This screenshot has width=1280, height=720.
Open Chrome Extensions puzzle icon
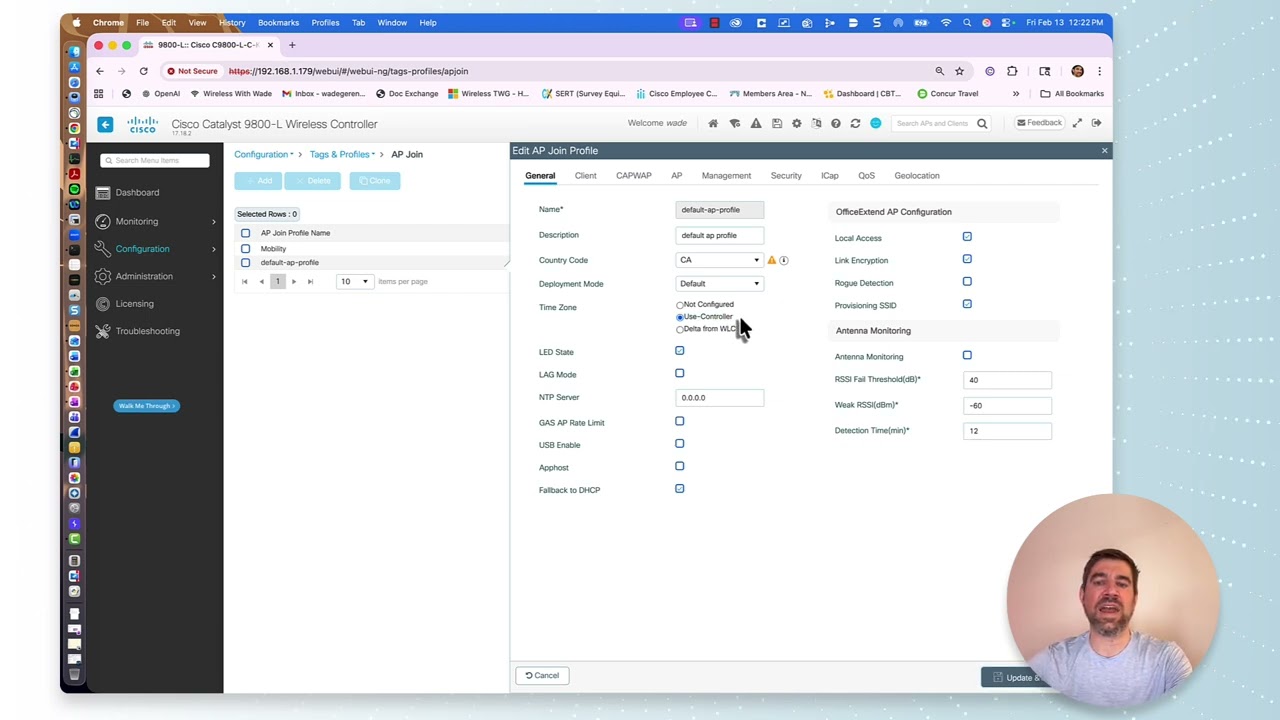click(1012, 71)
